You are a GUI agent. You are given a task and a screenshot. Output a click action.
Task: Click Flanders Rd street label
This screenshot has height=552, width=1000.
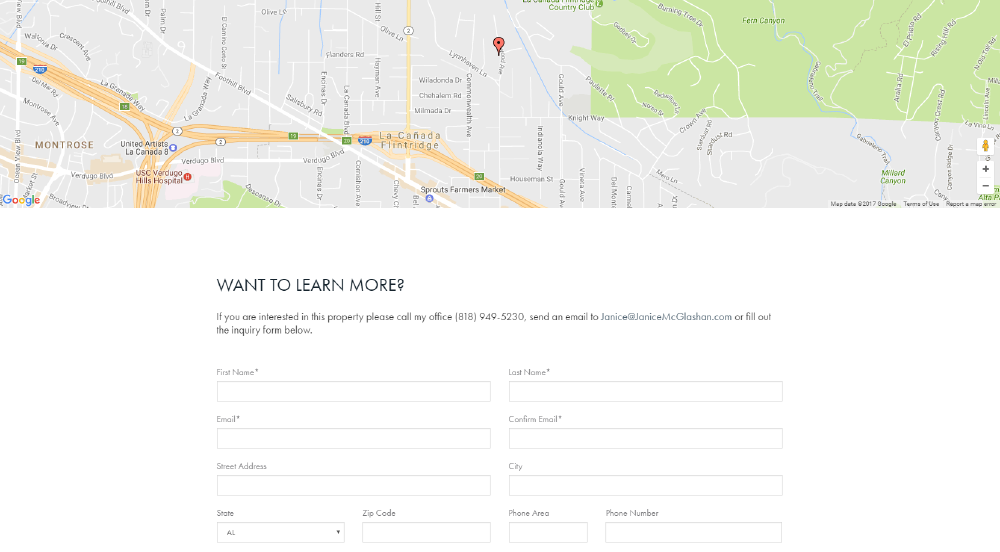[x=344, y=55]
